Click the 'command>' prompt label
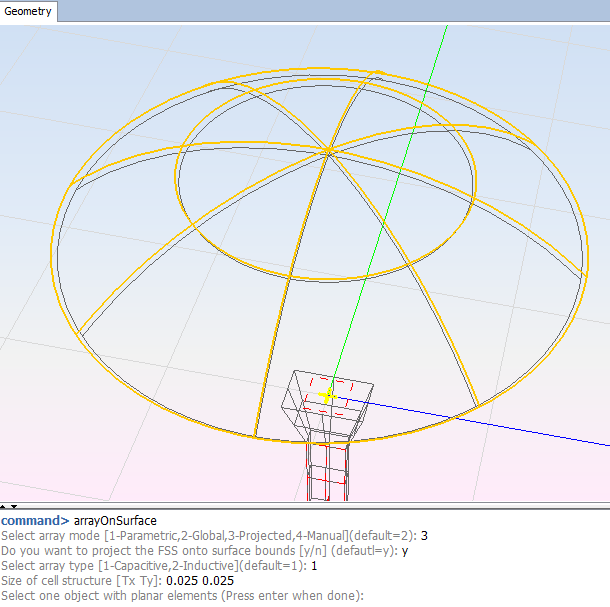Screen dimensions: 610x607 click(35, 521)
